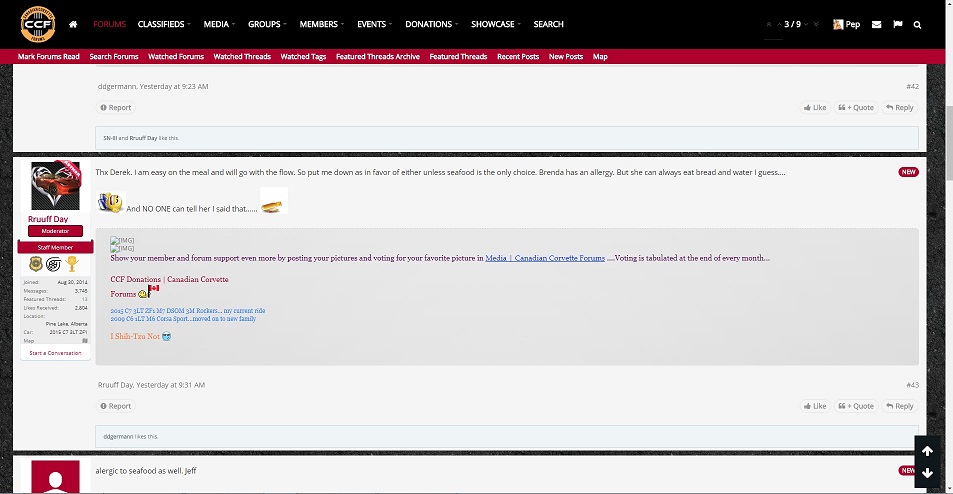Open Rruuff Day's avatar image
The height and width of the screenshot is (494, 953).
click(55, 186)
